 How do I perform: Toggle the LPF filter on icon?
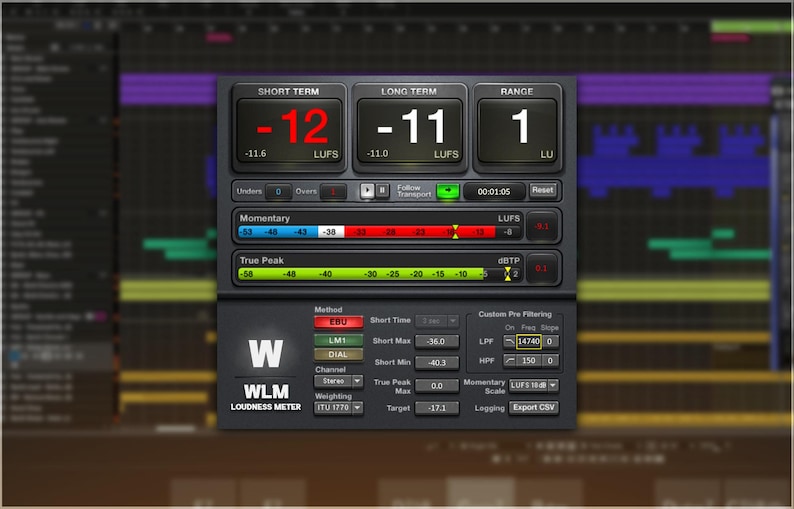coord(509,341)
